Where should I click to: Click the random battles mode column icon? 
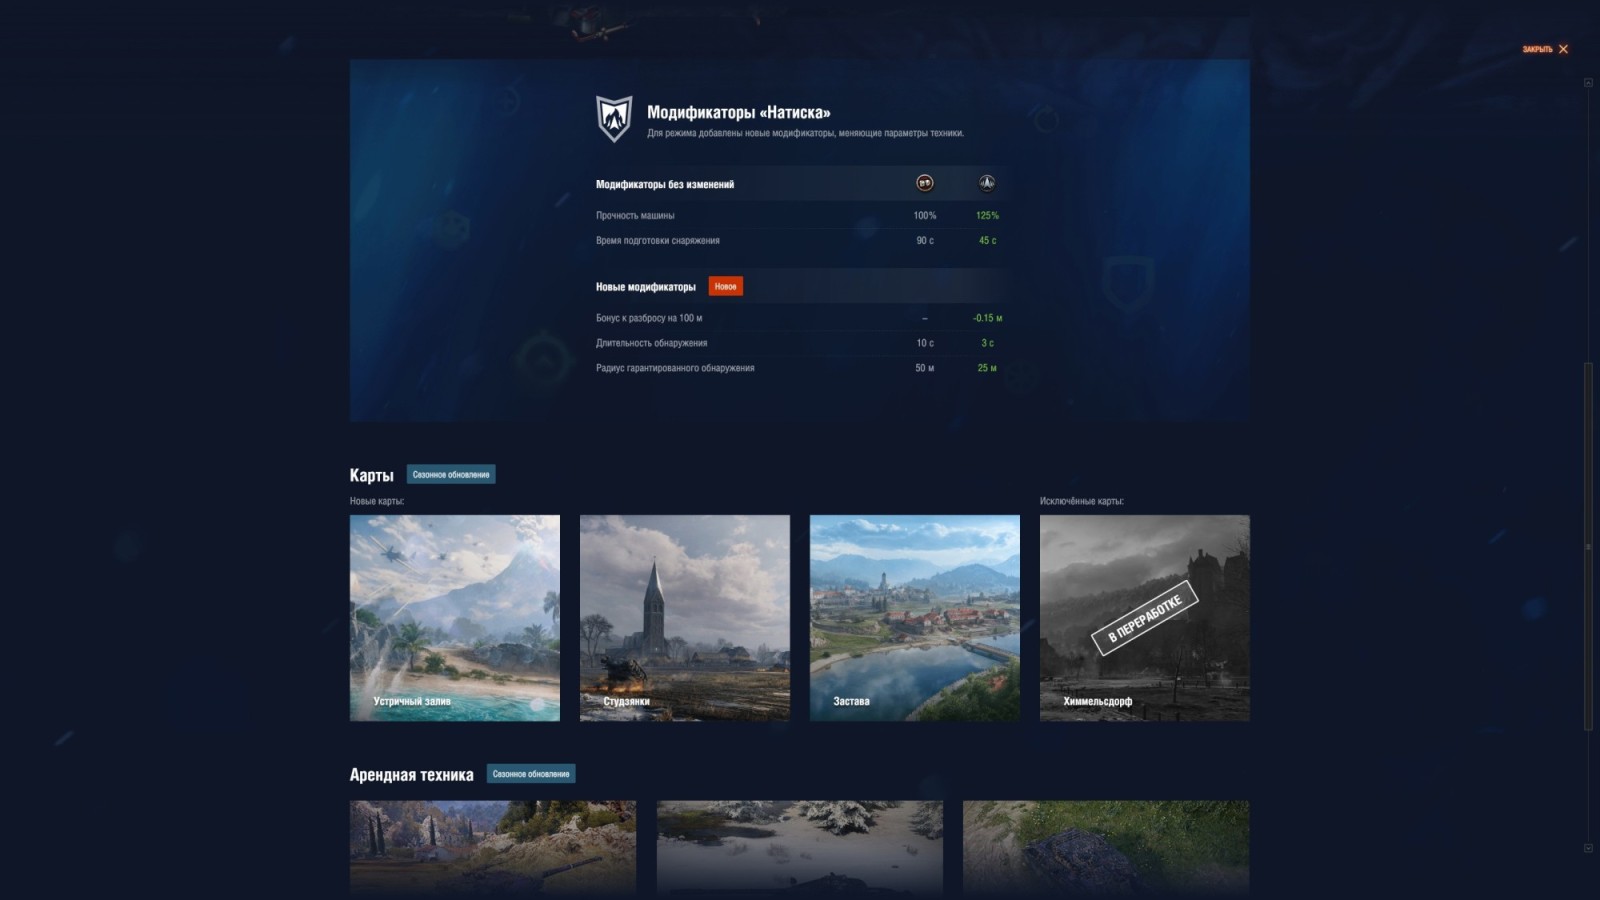coord(925,183)
